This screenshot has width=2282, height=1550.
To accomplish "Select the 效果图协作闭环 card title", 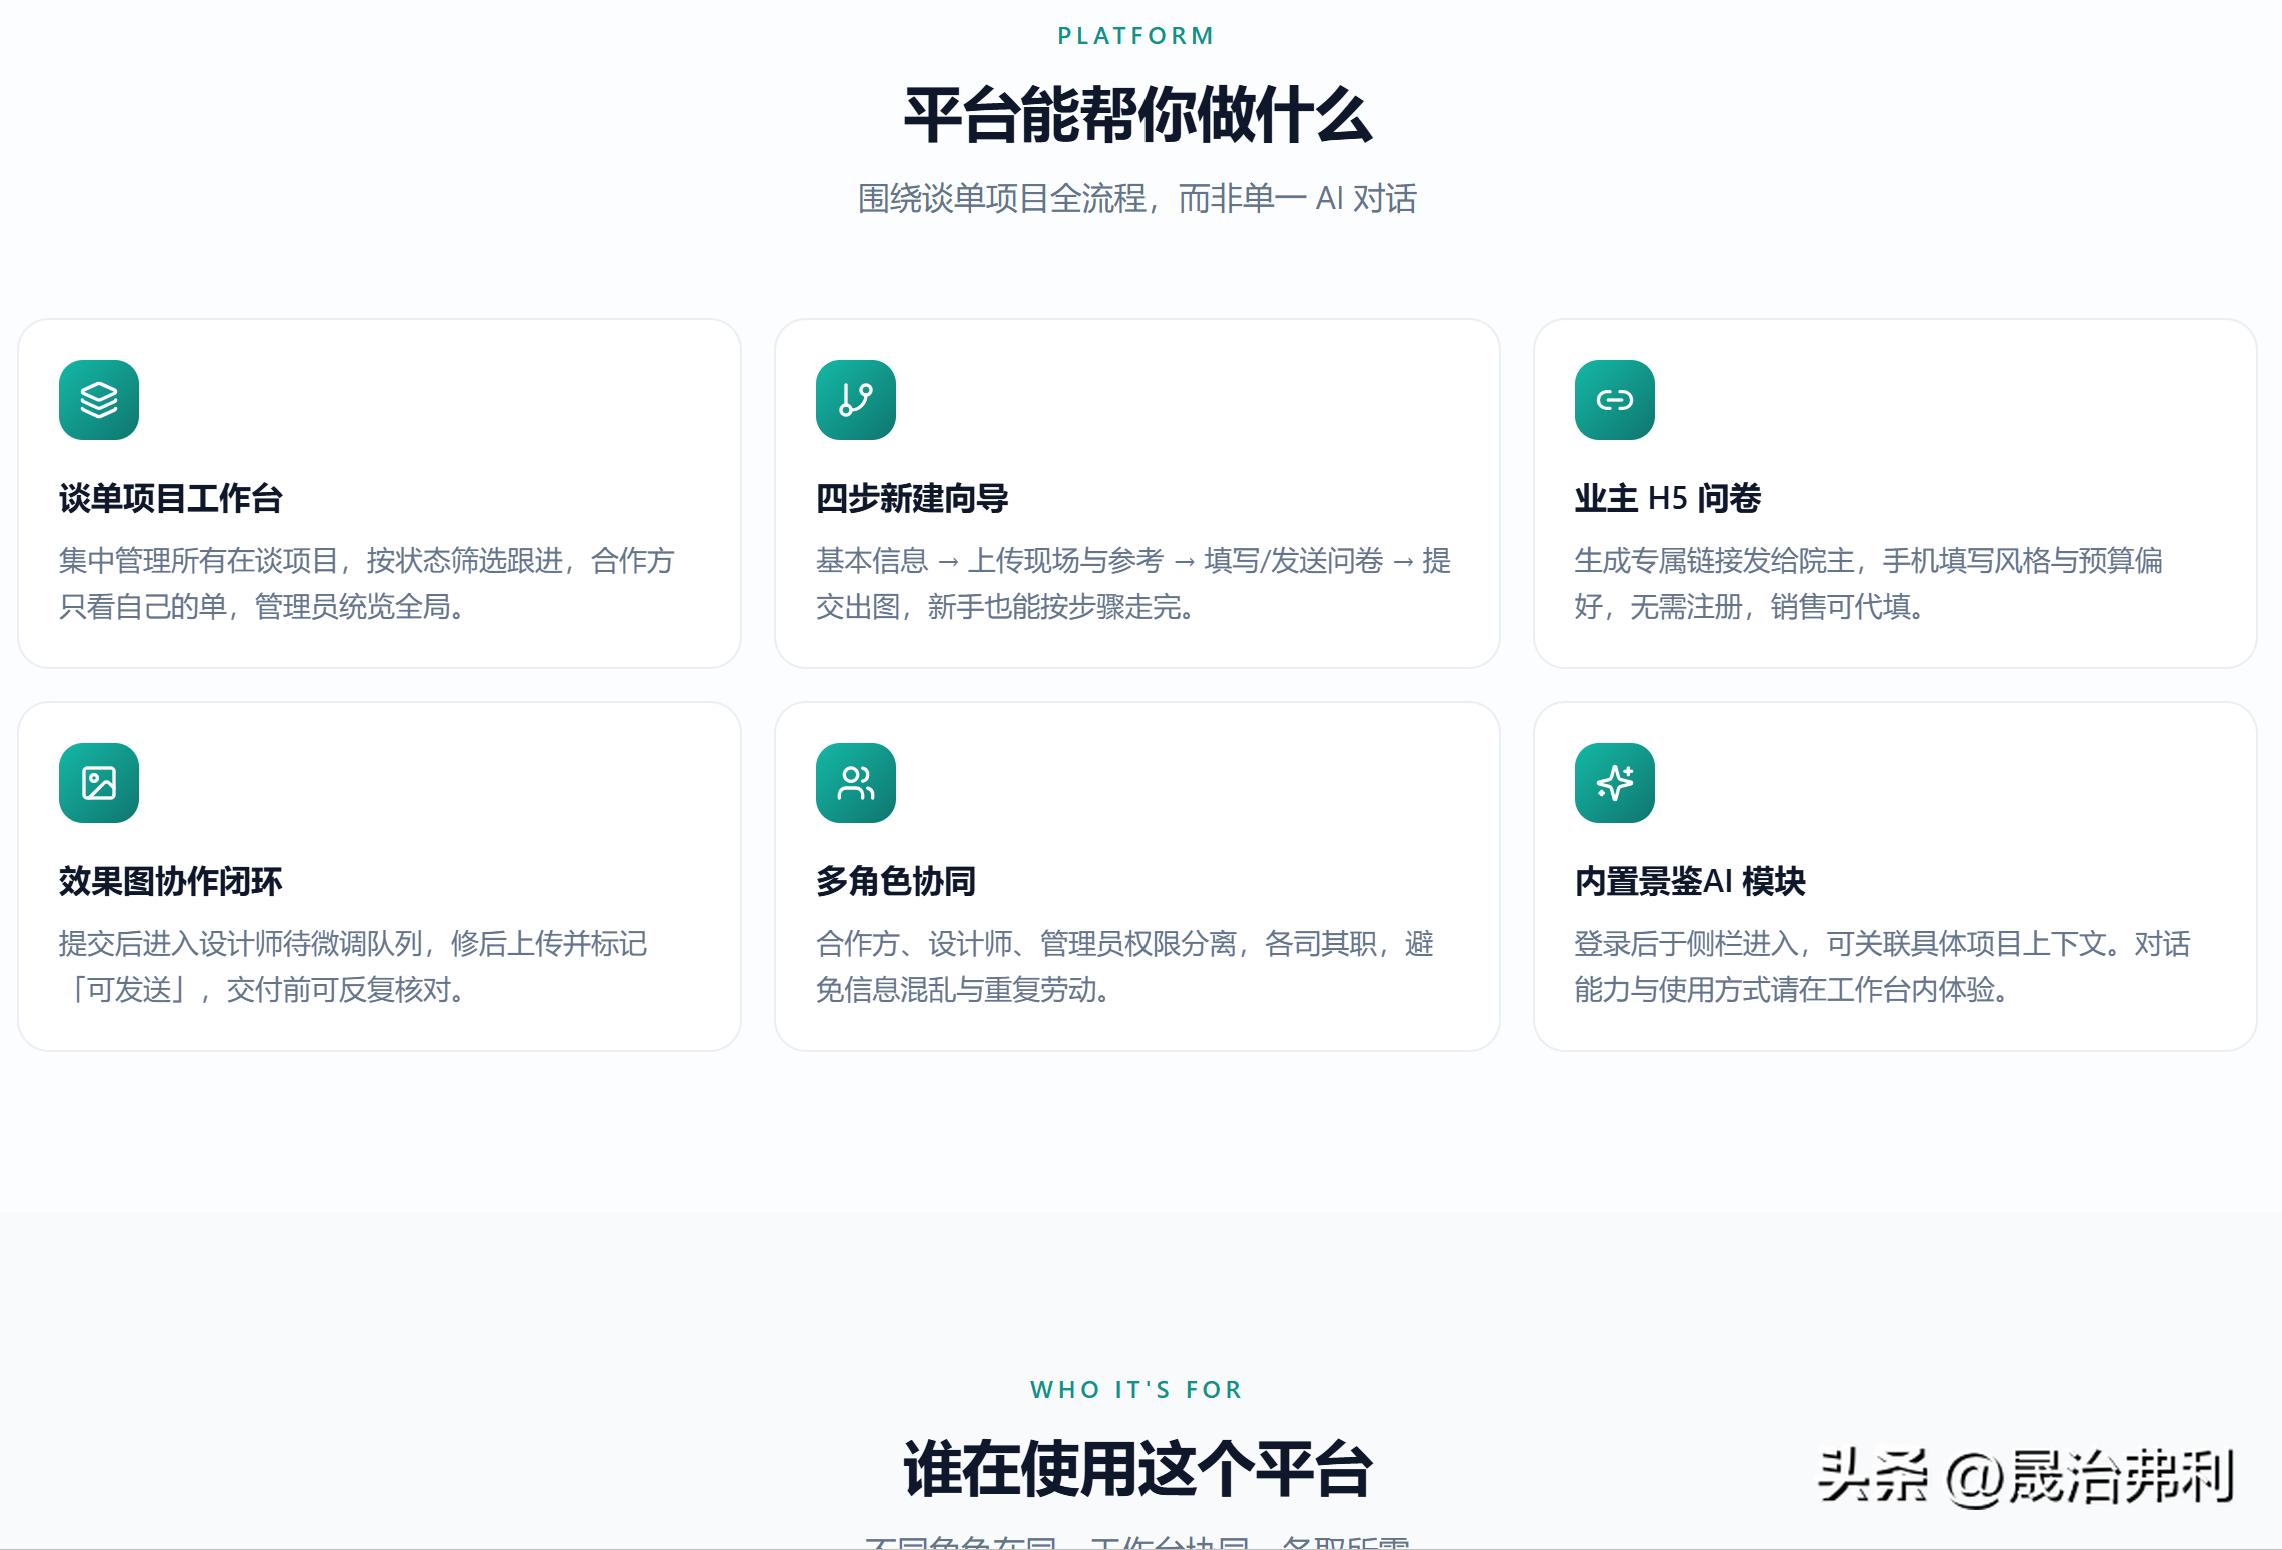I will (171, 881).
